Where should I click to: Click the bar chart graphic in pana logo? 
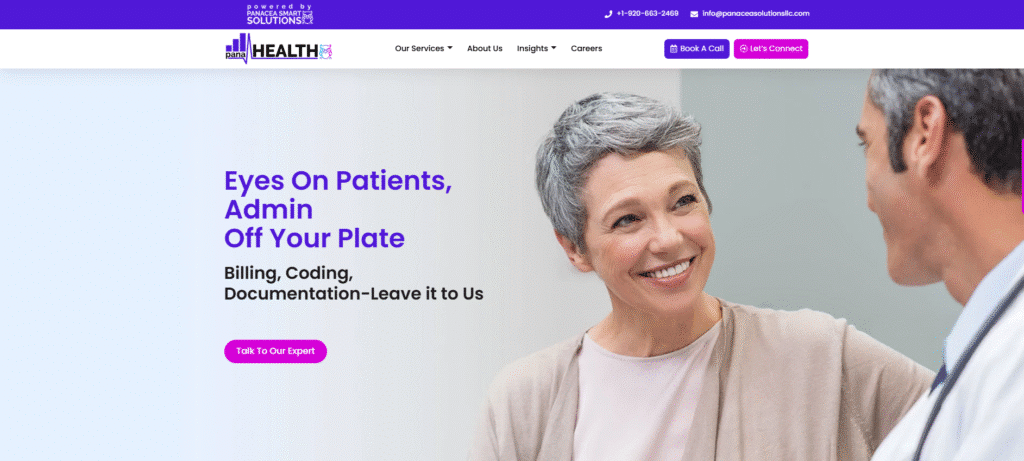pyautogui.click(x=237, y=43)
